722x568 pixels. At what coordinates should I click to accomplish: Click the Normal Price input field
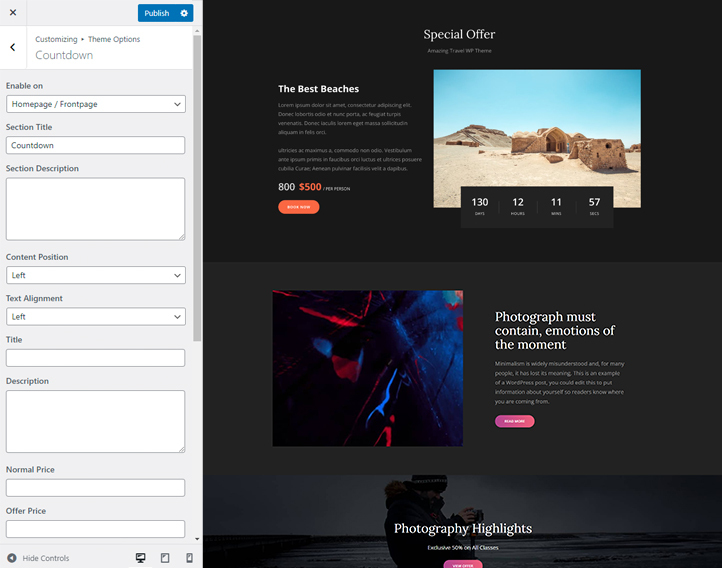96,488
